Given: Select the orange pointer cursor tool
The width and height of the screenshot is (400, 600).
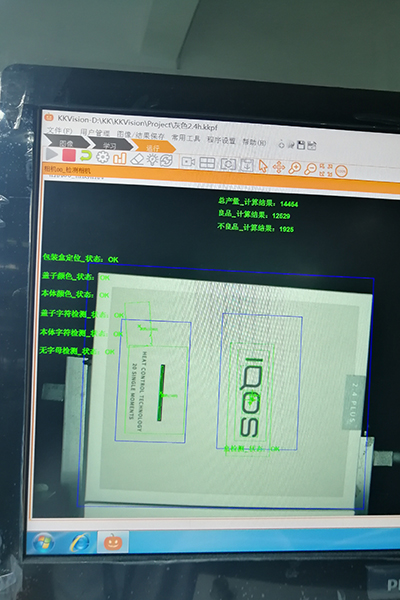Looking at the screenshot, I should [263, 166].
